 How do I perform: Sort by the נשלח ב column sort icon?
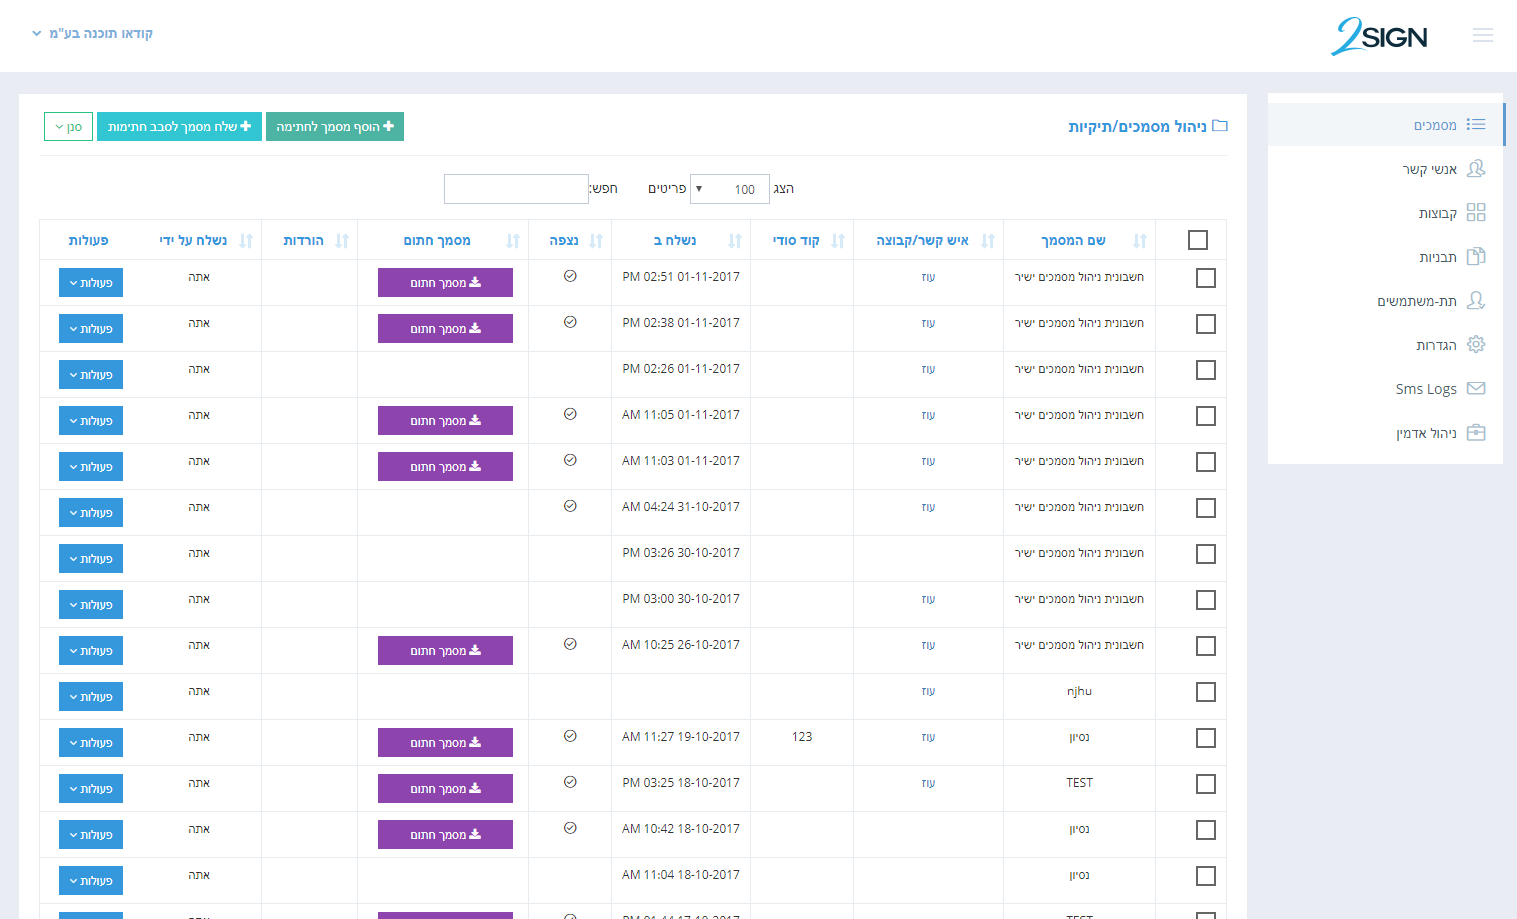735,241
